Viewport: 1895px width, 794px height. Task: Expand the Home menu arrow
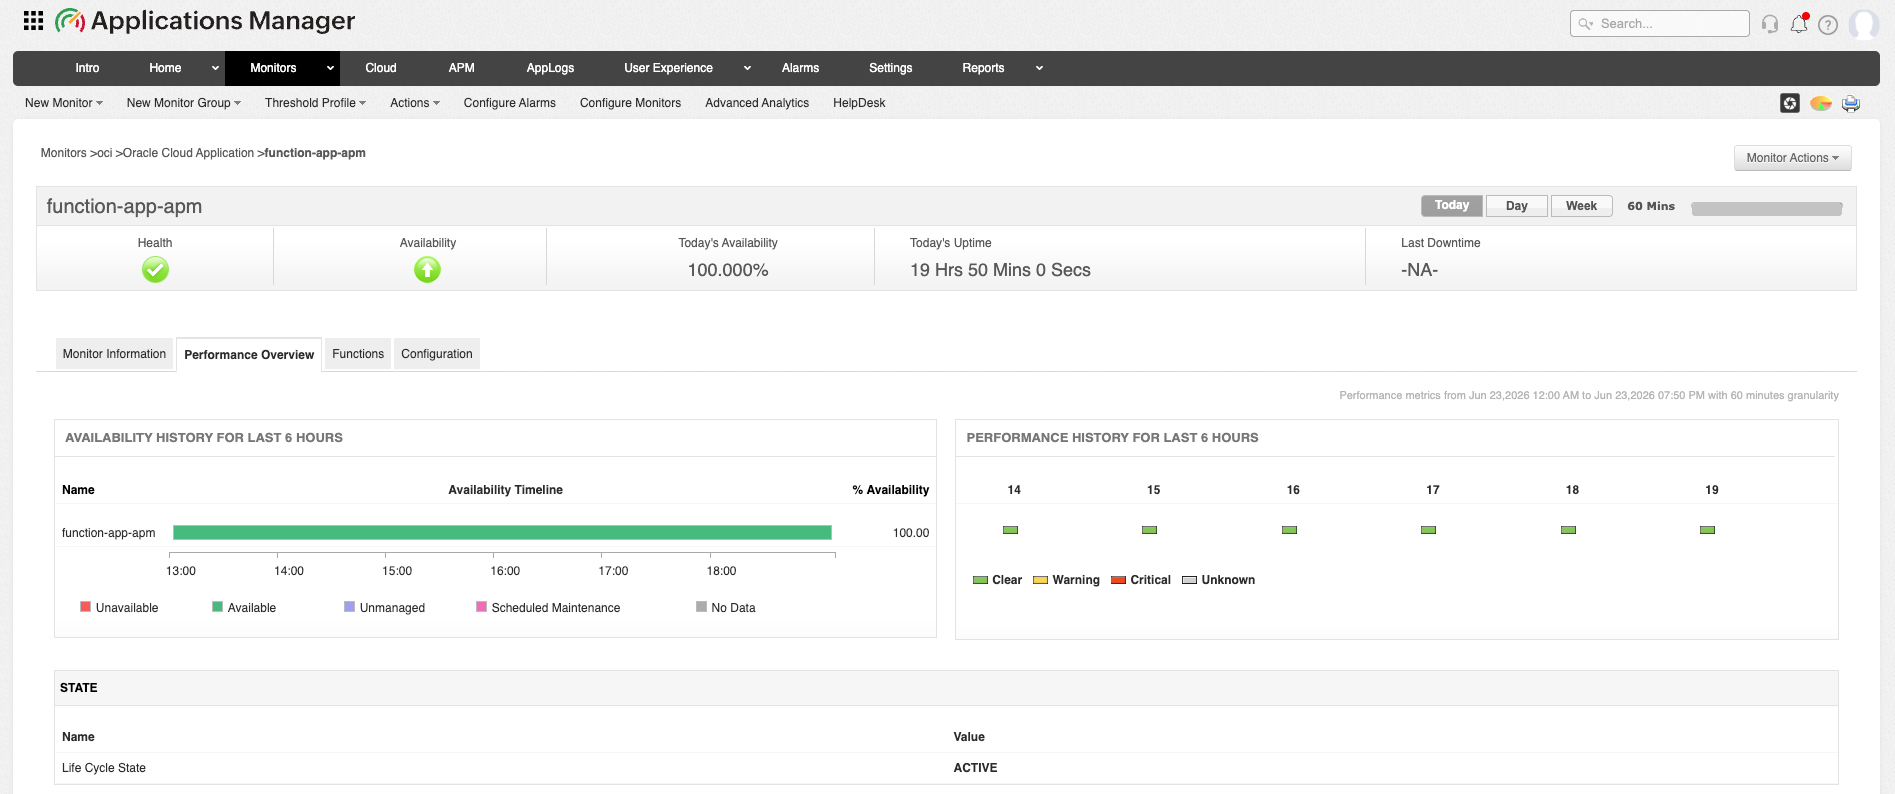(215, 68)
